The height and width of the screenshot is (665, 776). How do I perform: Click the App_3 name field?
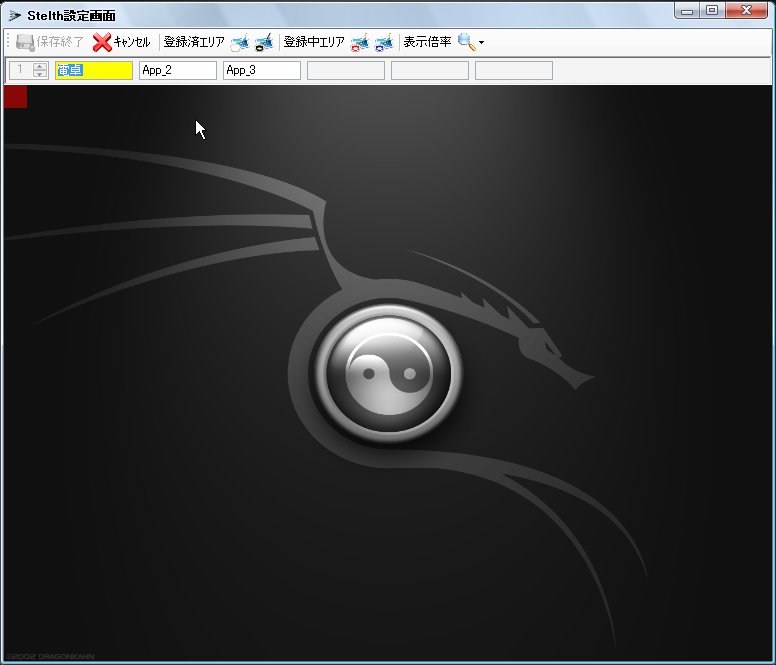pos(262,70)
